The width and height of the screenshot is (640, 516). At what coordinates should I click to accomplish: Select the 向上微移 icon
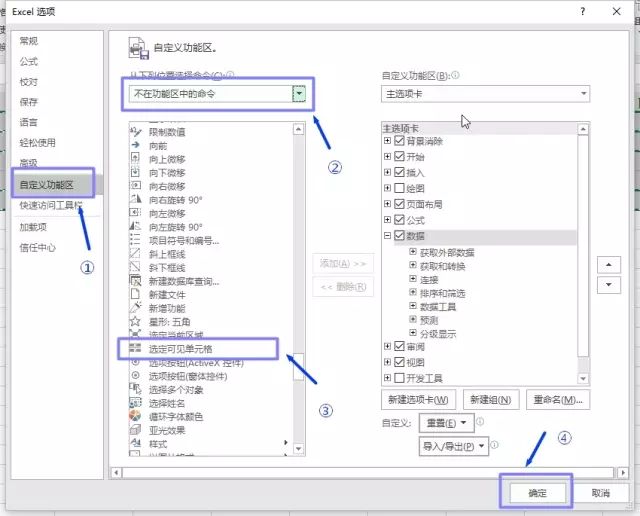pyautogui.click(x=135, y=158)
